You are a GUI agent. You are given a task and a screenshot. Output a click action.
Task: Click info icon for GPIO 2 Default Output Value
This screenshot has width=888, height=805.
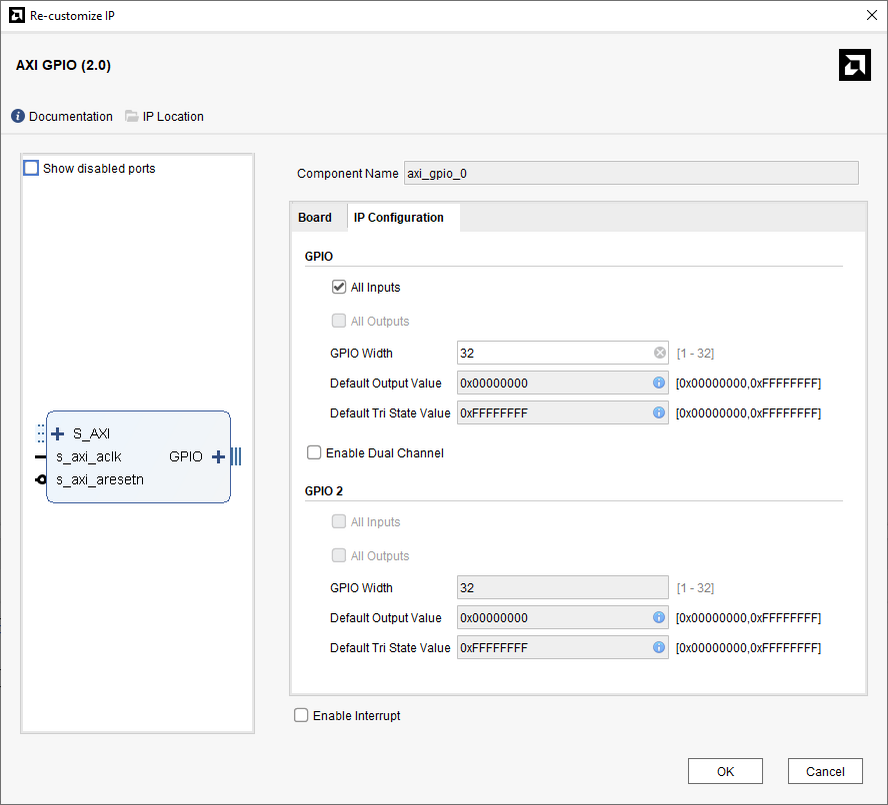click(x=659, y=618)
